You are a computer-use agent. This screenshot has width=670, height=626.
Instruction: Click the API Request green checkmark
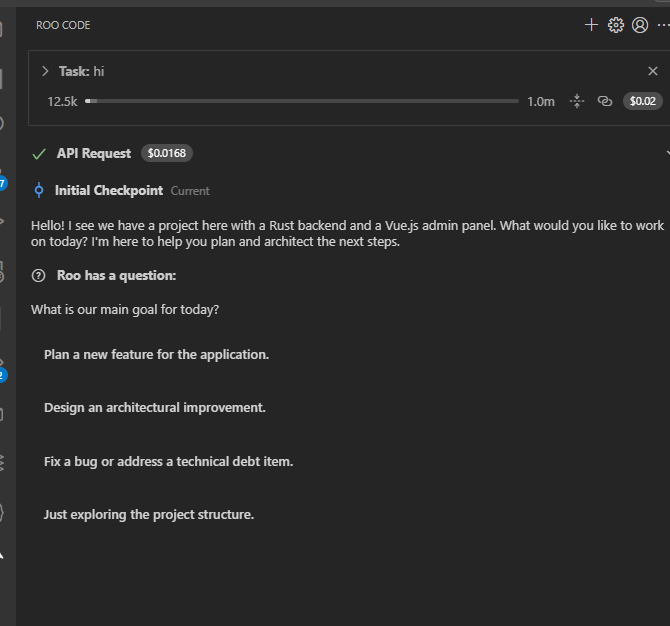click(x=39, y=154)
